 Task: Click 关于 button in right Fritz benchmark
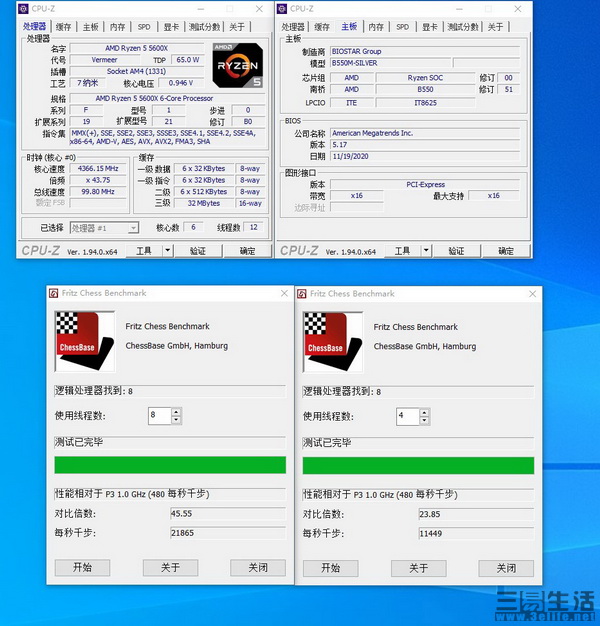point(419,568)
